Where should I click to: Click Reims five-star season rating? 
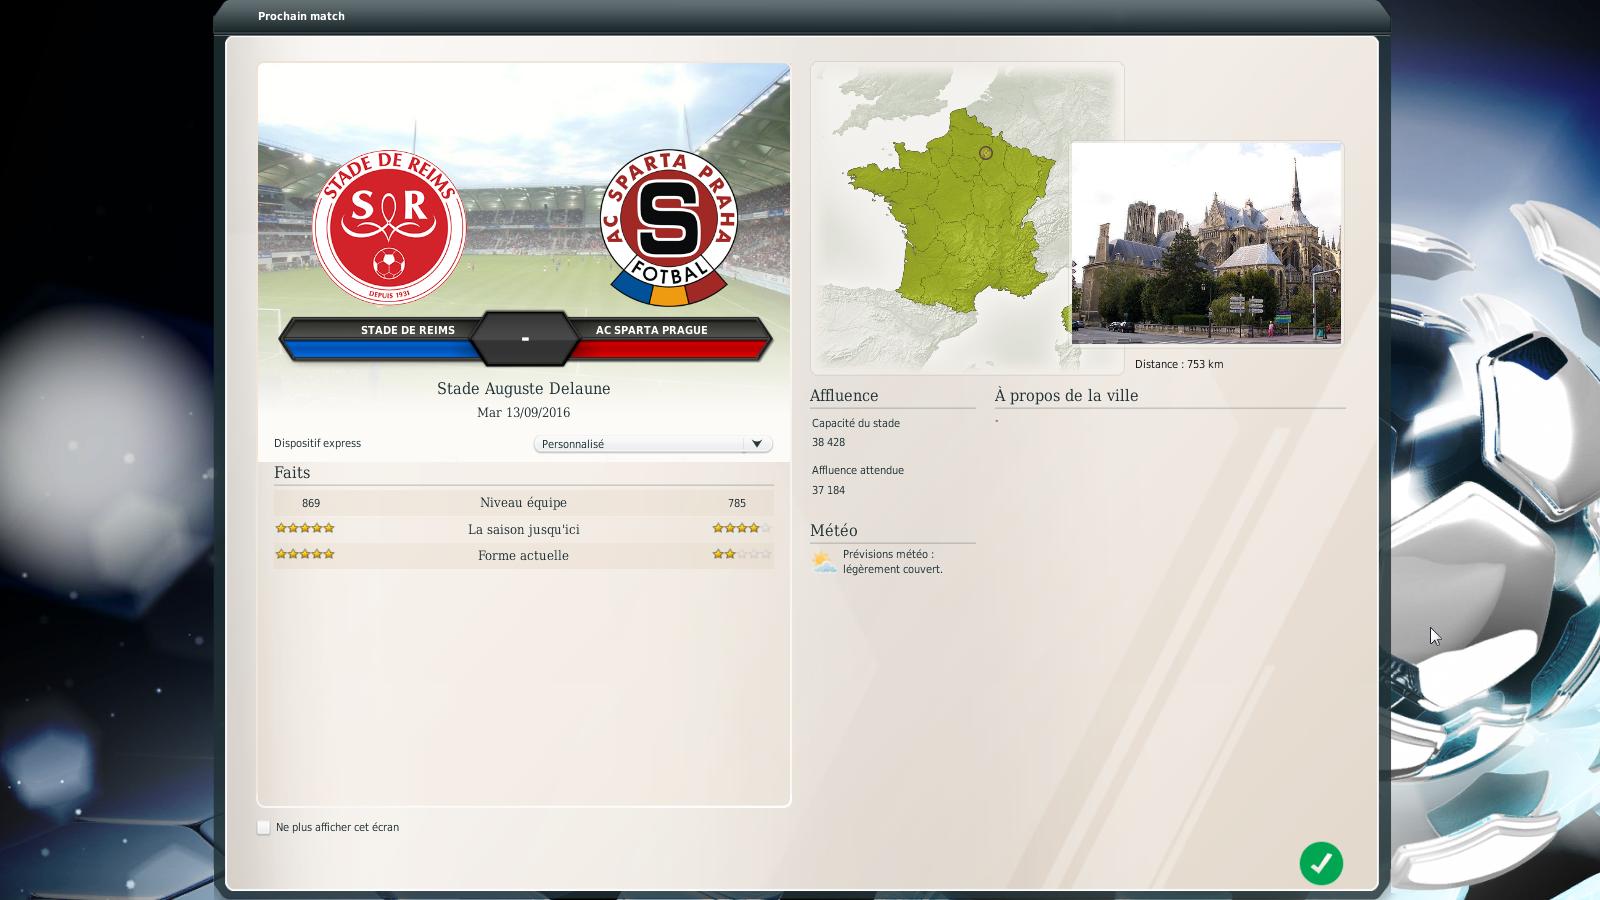click(x=305, y=528)
